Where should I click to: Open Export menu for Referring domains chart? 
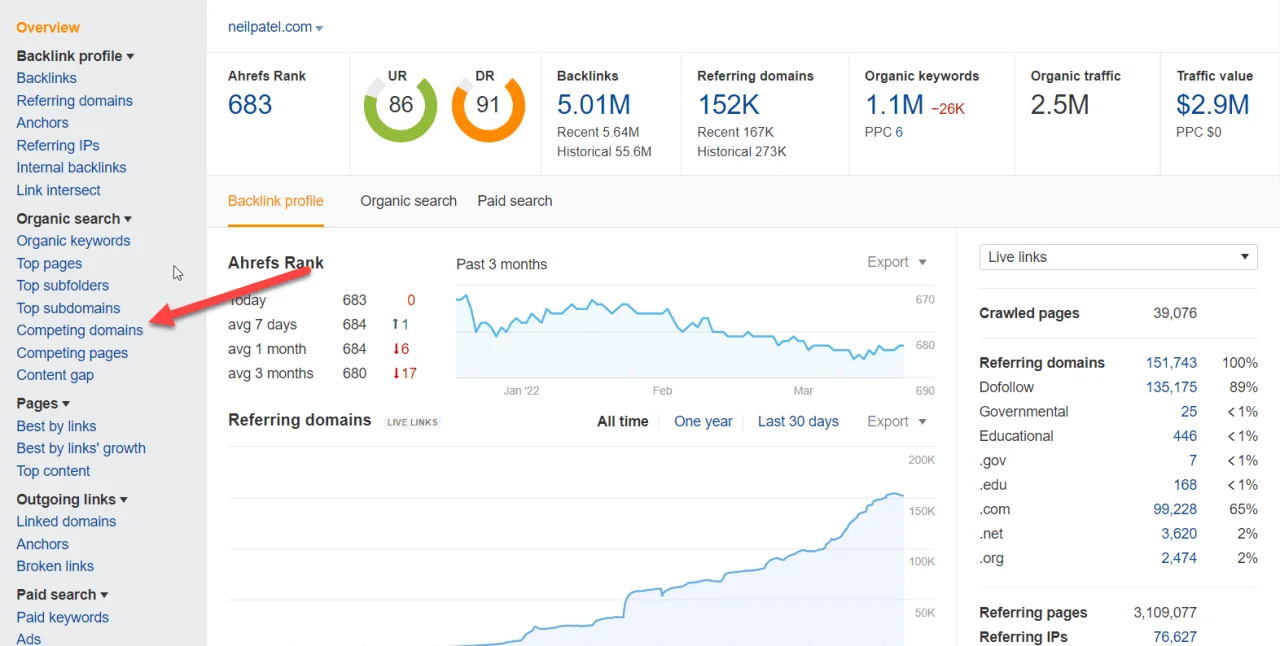(895, 421)
